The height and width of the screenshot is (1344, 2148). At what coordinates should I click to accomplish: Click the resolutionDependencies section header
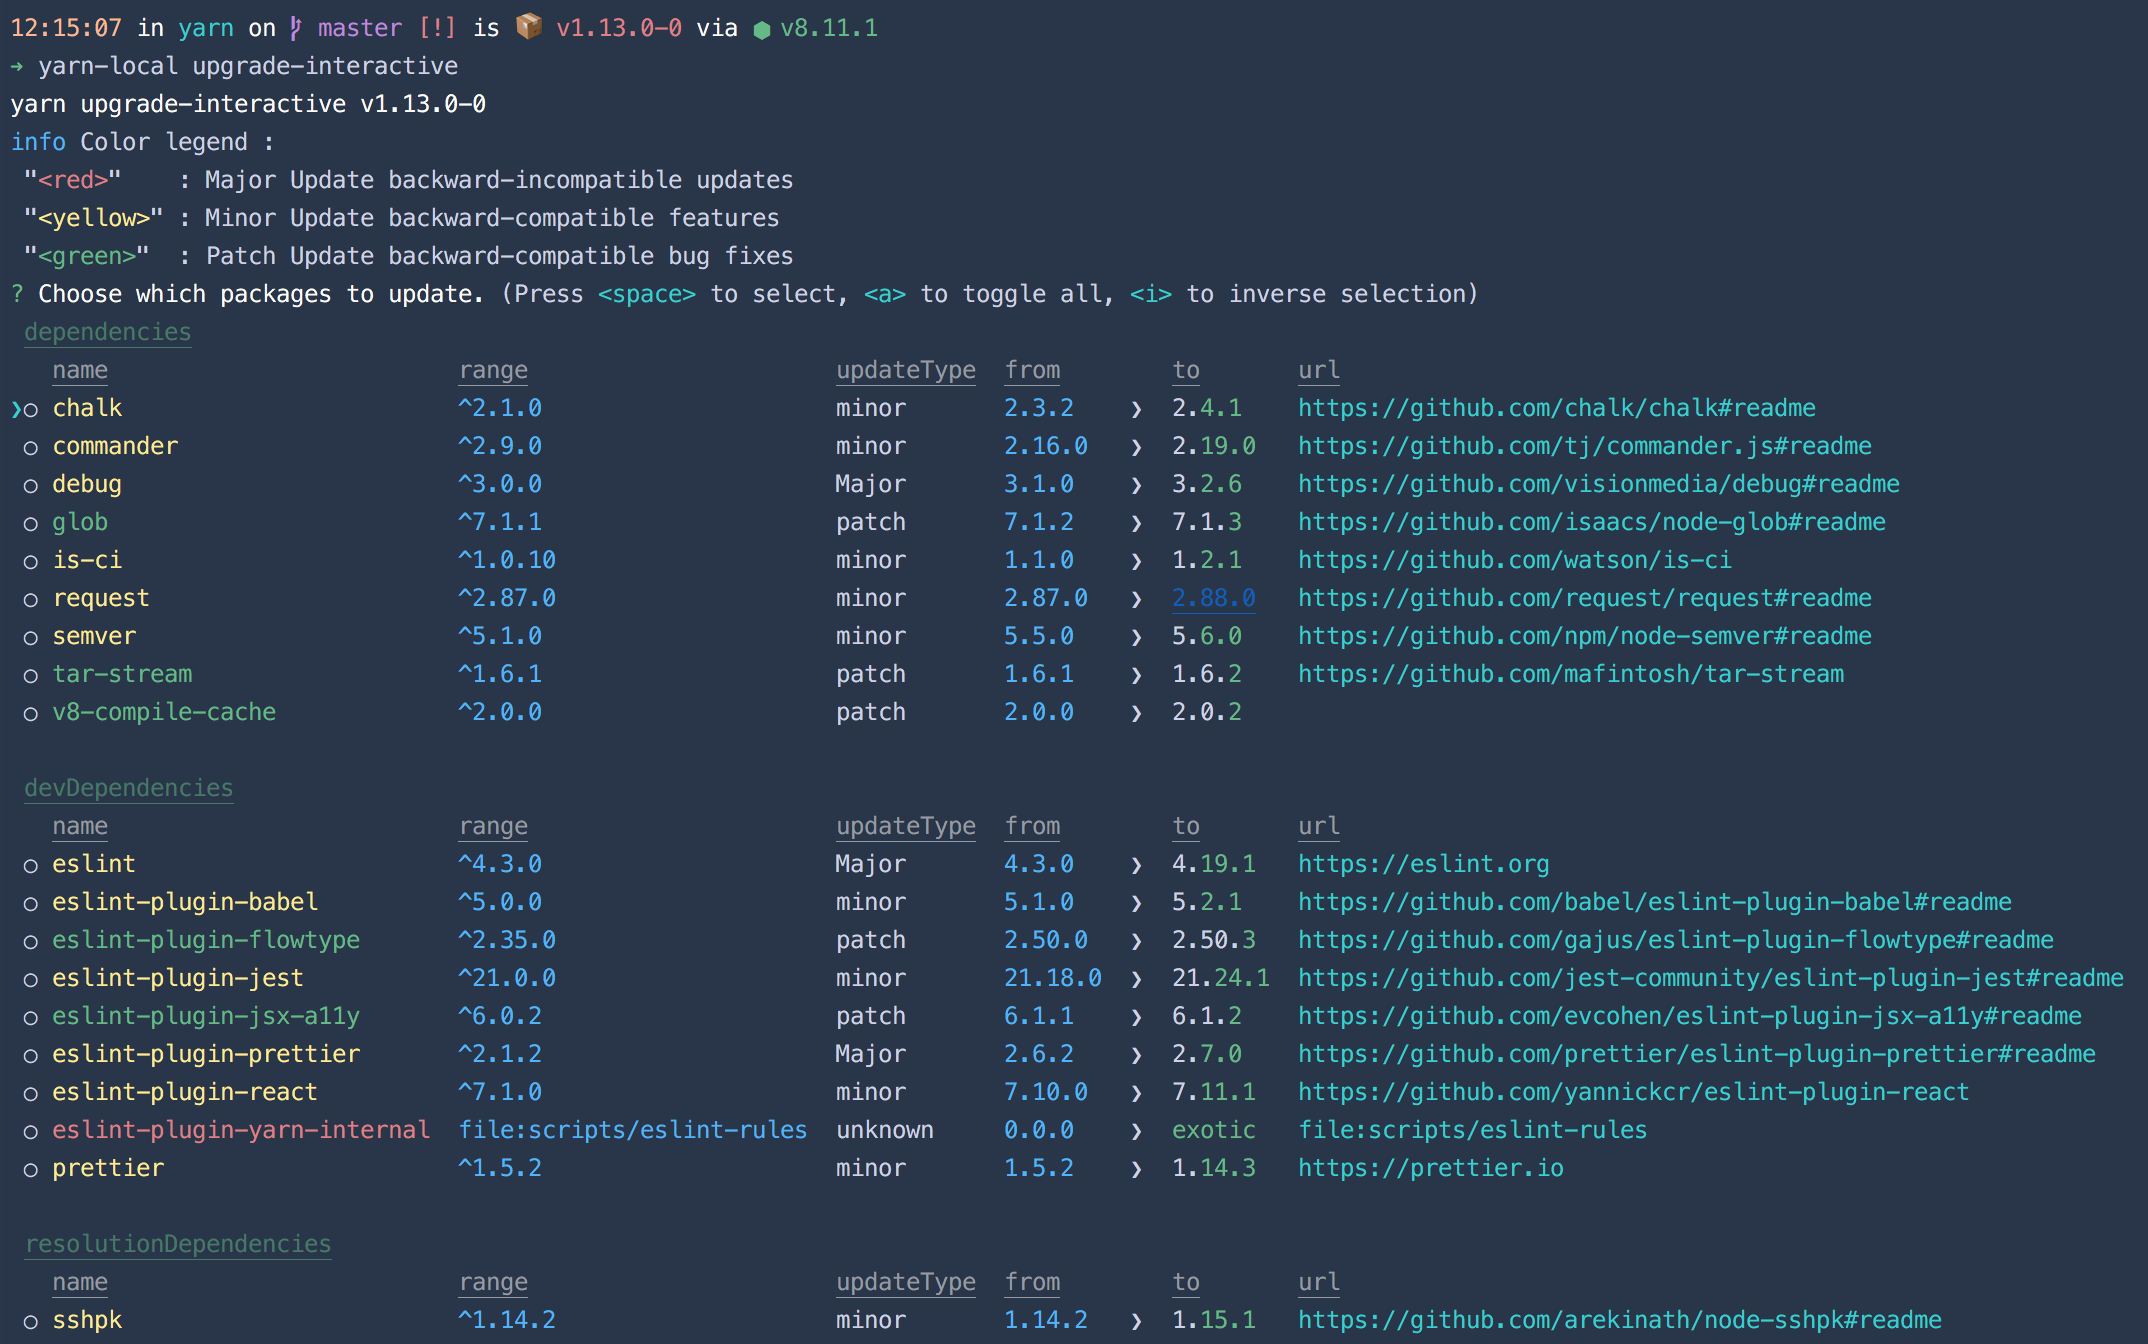pos(177,1244)
